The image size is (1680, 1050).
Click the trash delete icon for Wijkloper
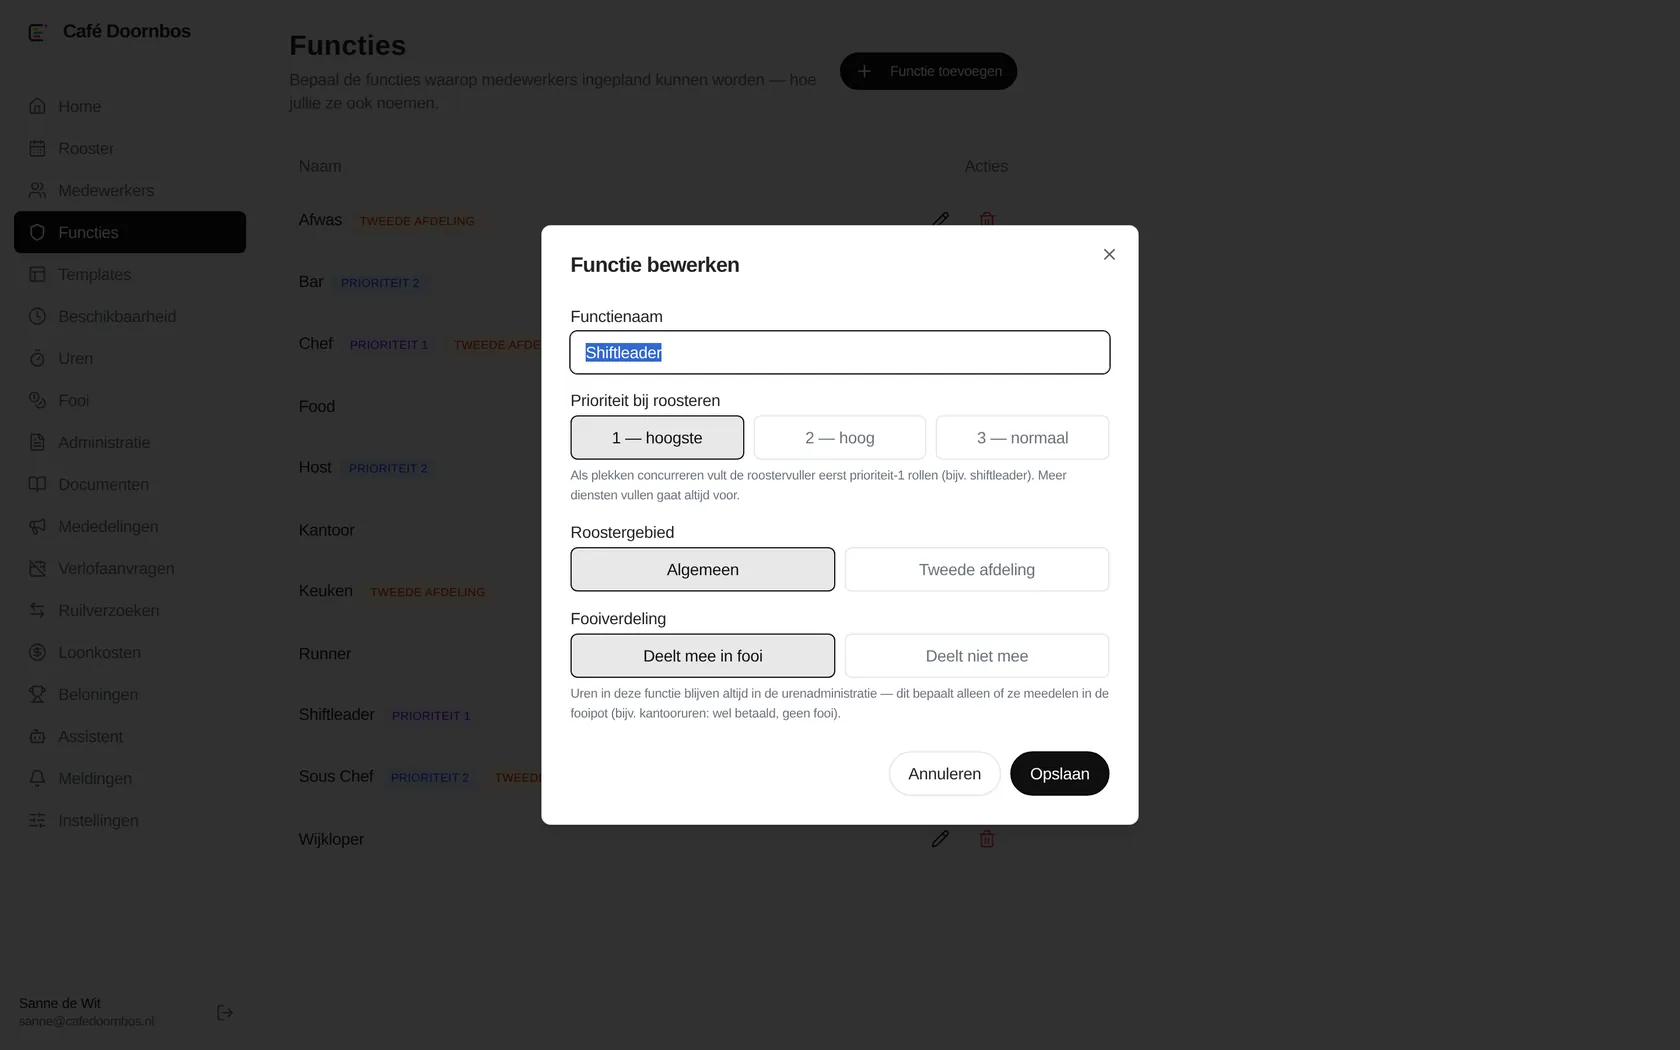987,839
